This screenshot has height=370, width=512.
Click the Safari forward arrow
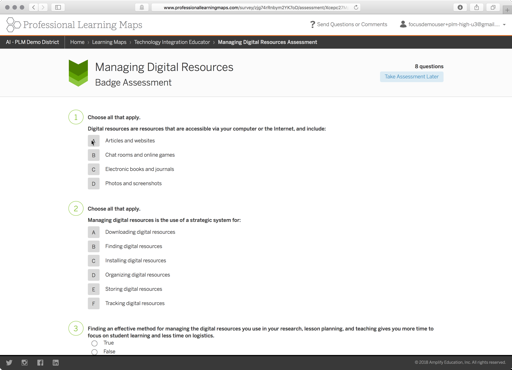click(x=43, y=7)
